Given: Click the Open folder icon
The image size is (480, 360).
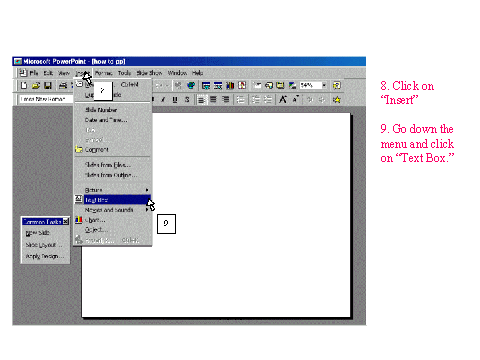Looking at the screenshot, I should [36, 86].
